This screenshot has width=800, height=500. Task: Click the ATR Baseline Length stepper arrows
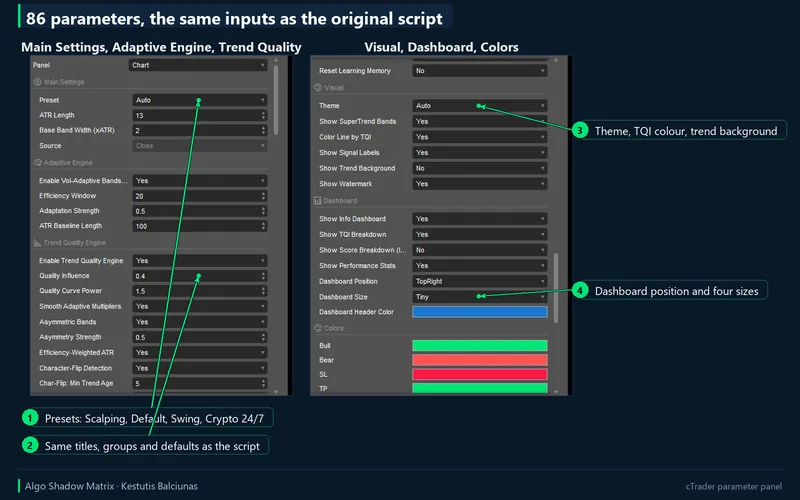pyautogui.click(x=263, y=226)
